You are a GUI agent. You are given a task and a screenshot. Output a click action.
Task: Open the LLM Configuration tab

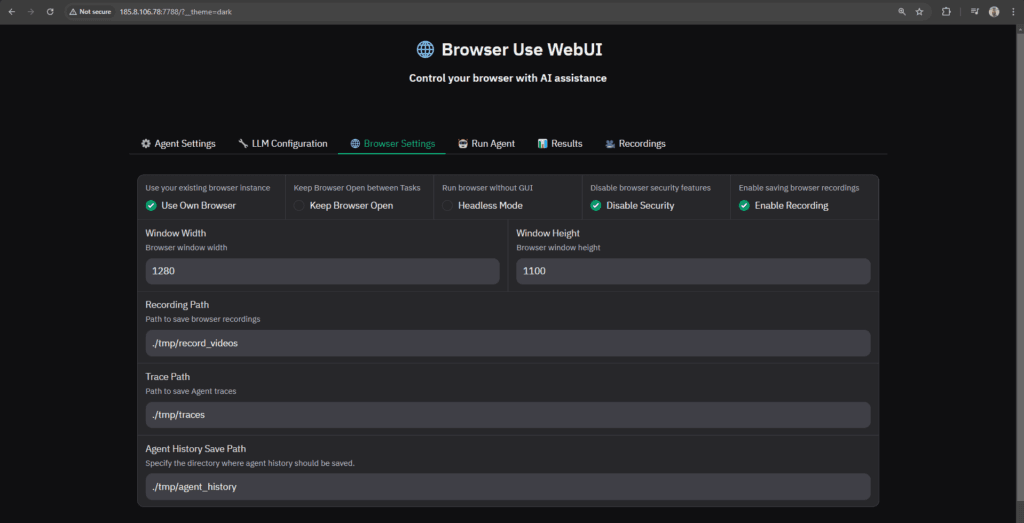pos(283,144)
